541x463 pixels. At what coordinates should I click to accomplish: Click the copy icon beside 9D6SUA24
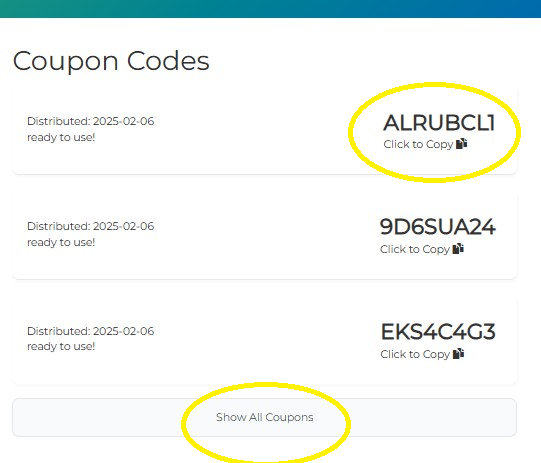pos(458,248)
